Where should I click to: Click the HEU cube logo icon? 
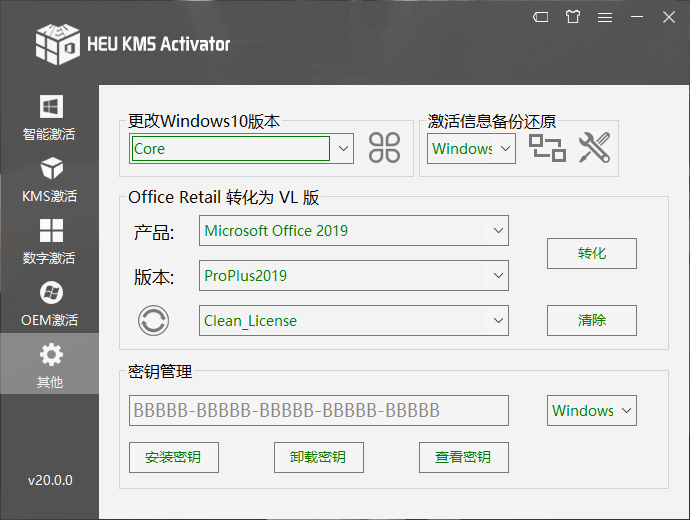pyautogui.click(x=57, y=43)
